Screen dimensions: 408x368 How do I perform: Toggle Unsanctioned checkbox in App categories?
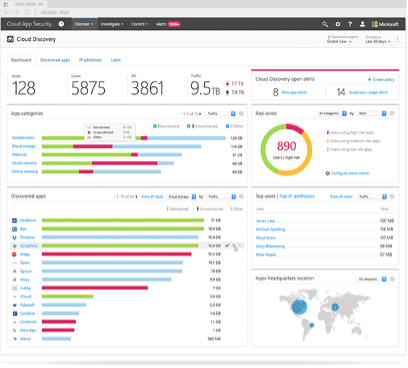[189, 126]
